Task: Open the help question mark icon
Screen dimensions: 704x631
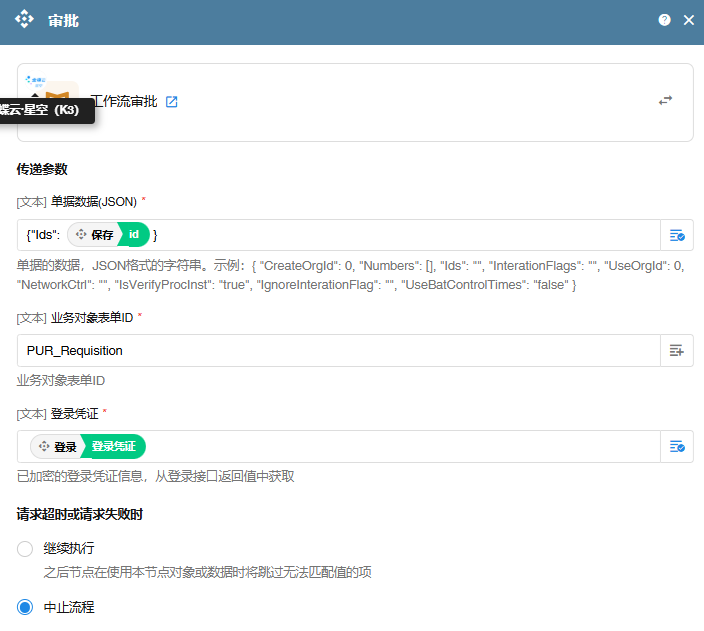Action: 664,20
